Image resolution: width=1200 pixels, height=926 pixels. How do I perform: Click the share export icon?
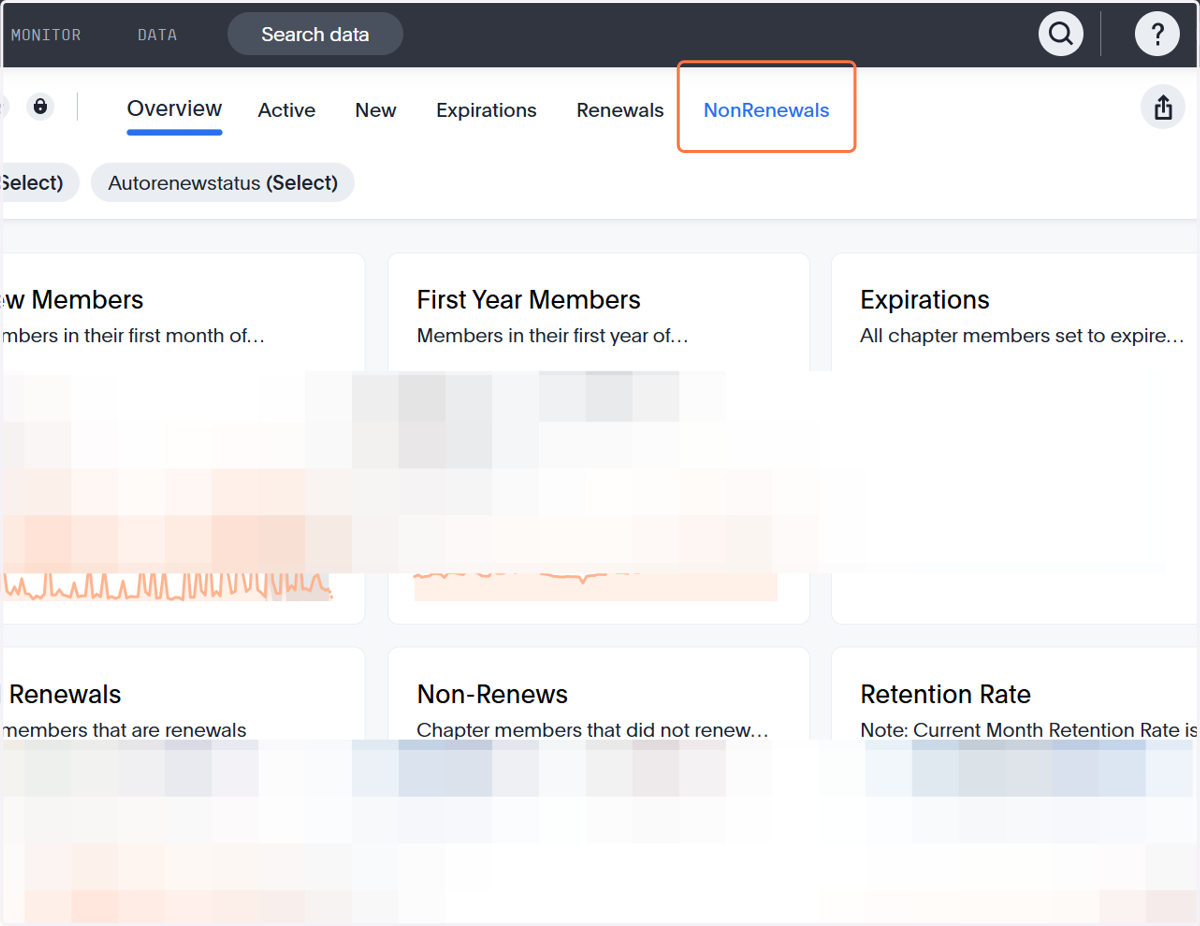pyautogui.click(x=1163, y=107)
